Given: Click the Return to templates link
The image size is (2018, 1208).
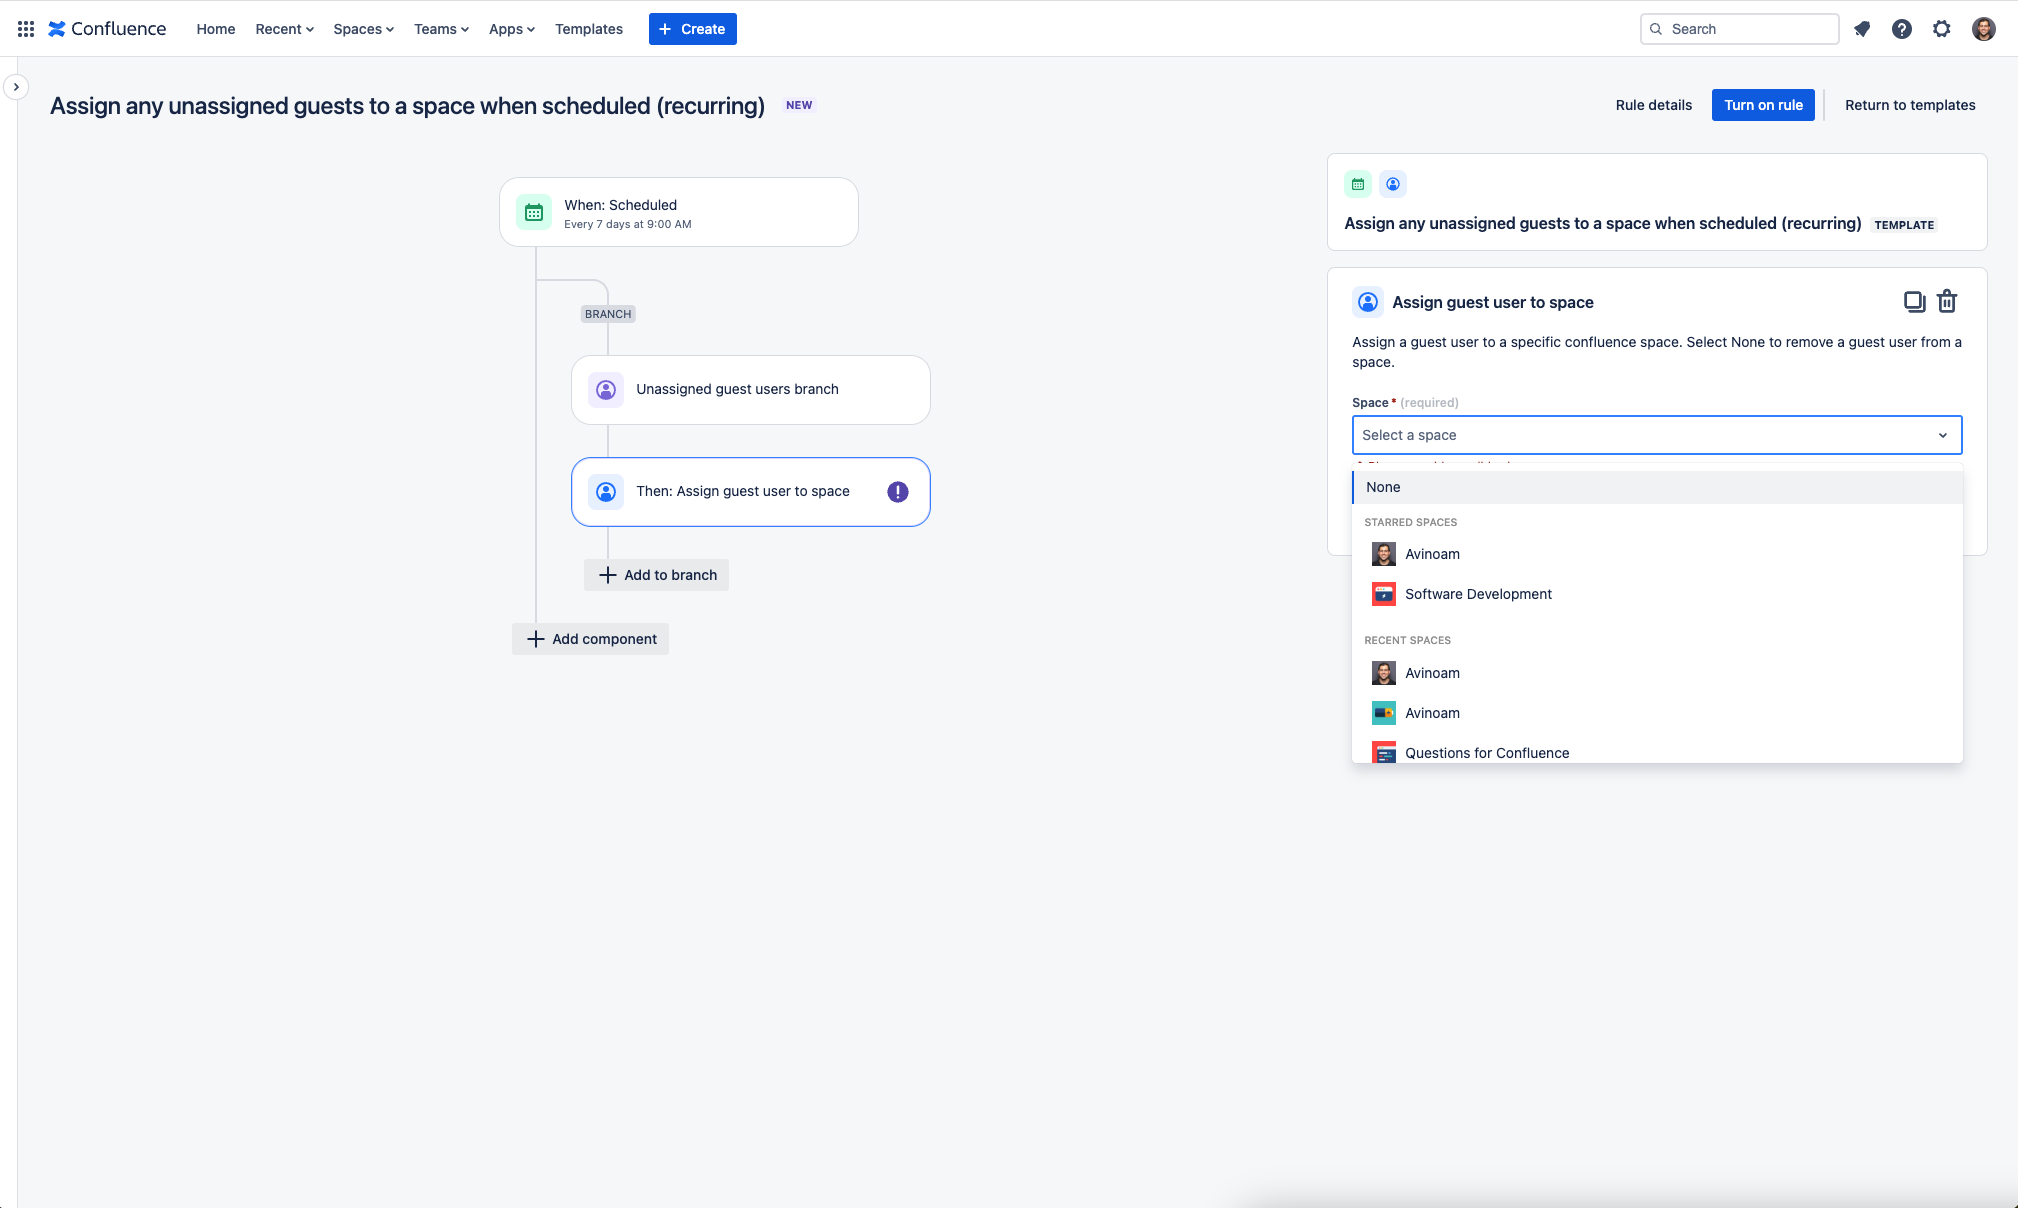Looking at the screenshot, I should (x=1910, y=105).
